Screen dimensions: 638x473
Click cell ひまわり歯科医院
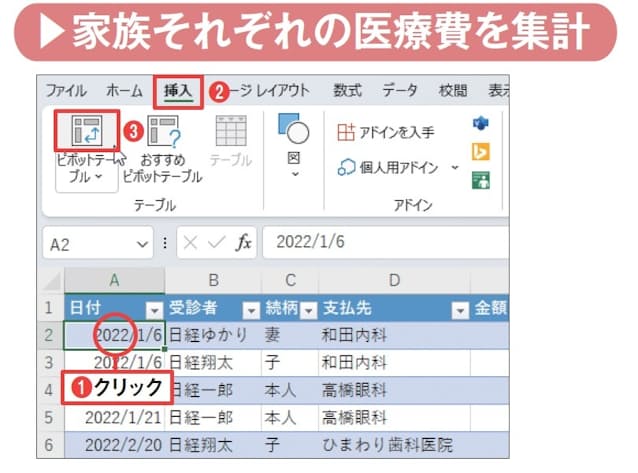(394, 445)
